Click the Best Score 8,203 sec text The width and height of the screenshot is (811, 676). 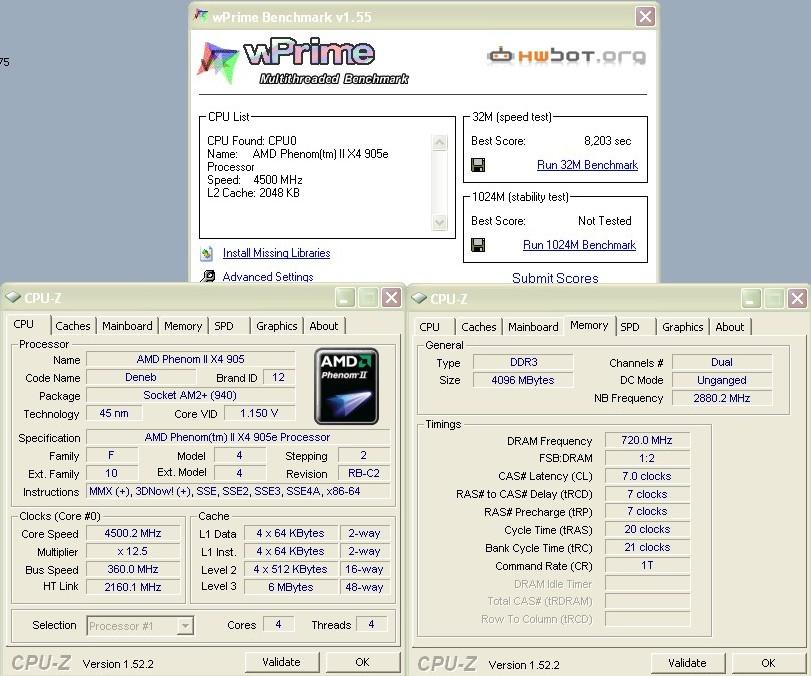(608, 141)
